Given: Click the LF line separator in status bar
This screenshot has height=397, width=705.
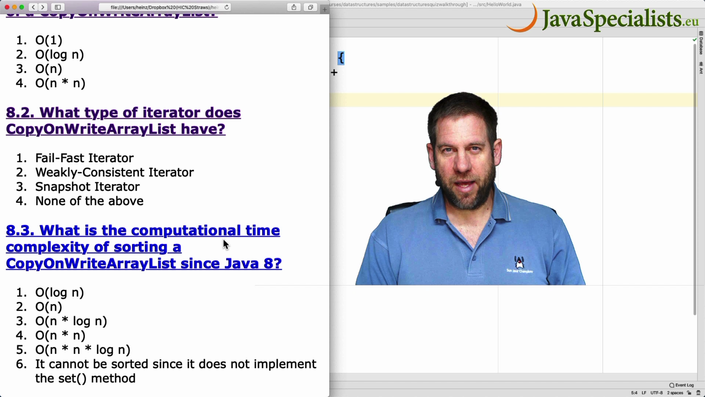Looking at the screenshot, I should tap(644, 393).
